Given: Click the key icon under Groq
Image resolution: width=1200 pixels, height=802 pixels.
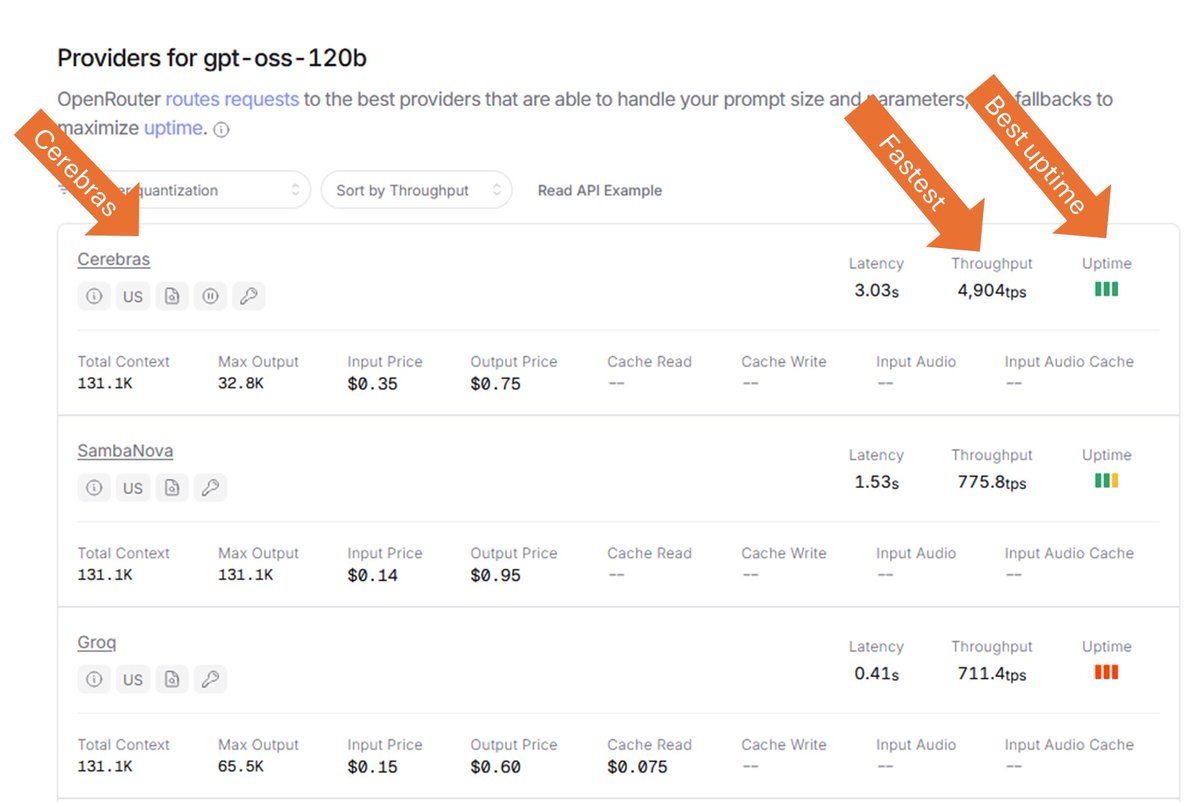Looking at the screenshot, I should (210, 679).
